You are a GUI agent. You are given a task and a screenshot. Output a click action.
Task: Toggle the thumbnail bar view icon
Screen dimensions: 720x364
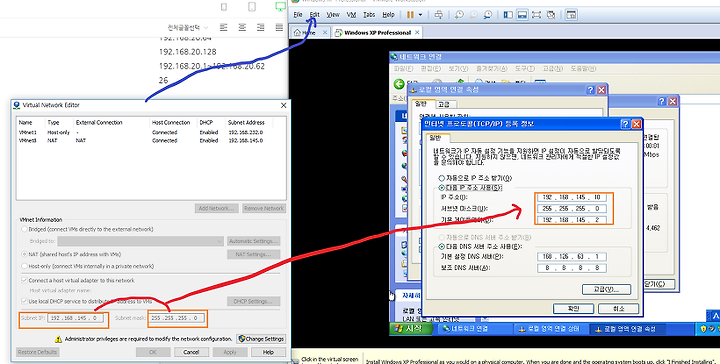point(522,15)
